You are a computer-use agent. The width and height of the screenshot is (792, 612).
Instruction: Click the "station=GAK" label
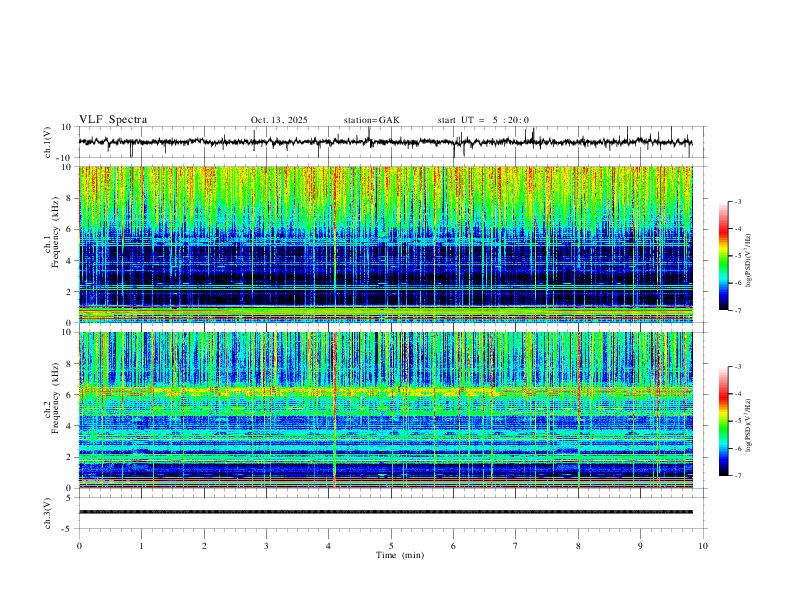pyautogui.click(x=371, y=120)
